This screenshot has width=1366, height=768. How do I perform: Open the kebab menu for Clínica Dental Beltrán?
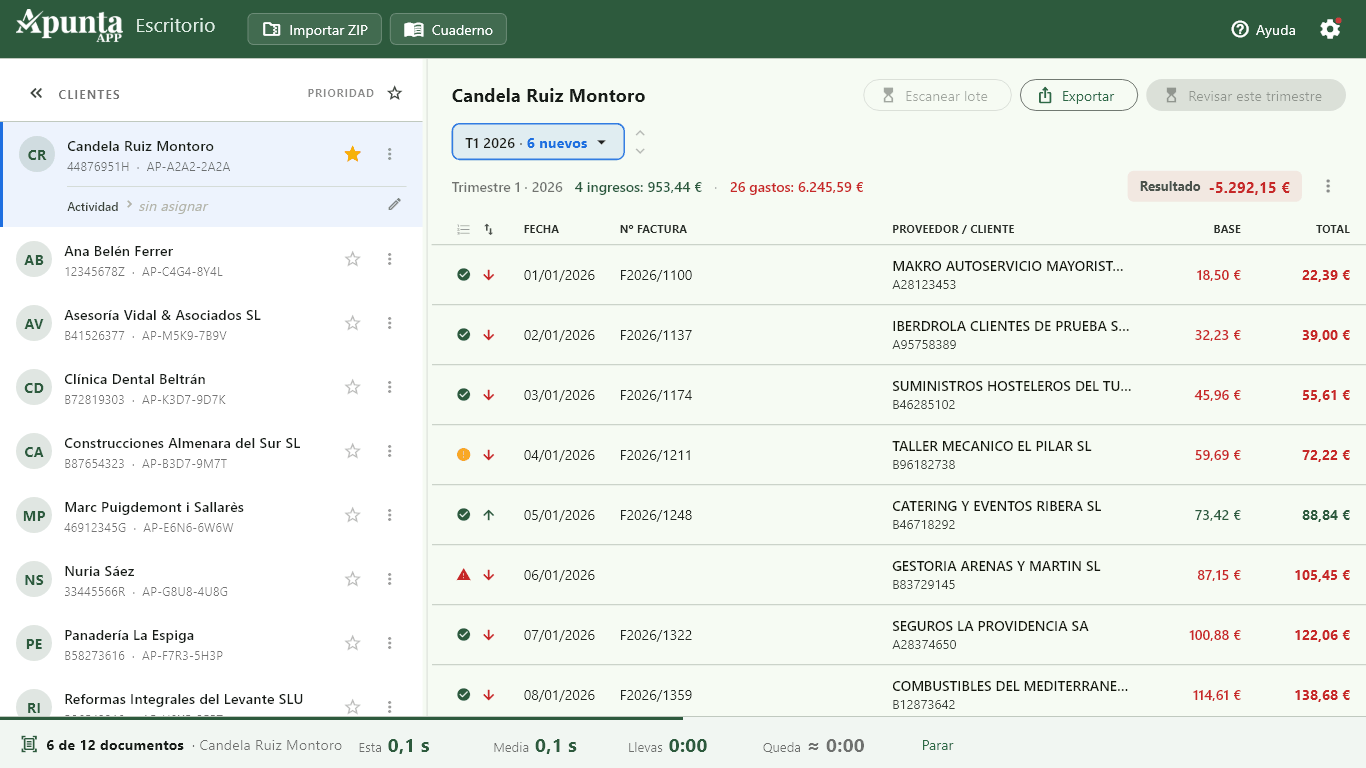pyautogui.click(x=390, y=387)
